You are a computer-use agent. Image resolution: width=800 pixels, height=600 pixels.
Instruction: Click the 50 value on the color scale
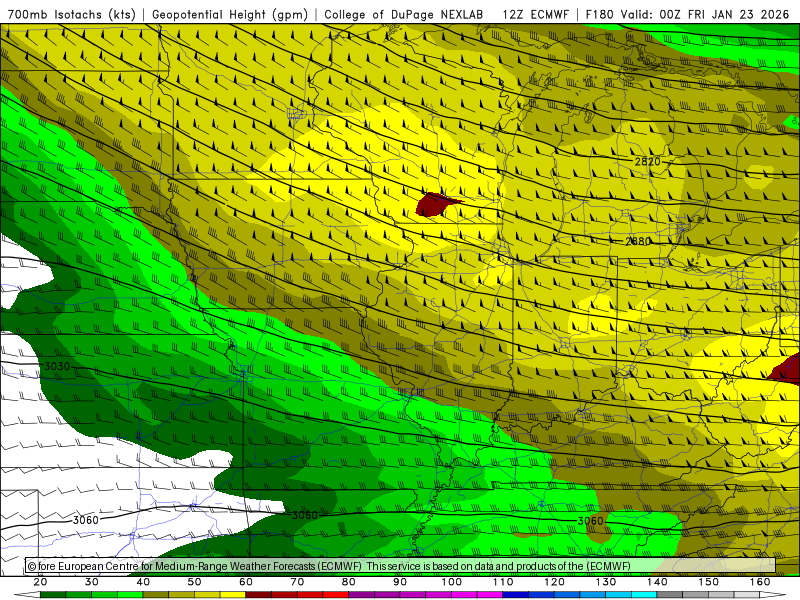point(194,582)
